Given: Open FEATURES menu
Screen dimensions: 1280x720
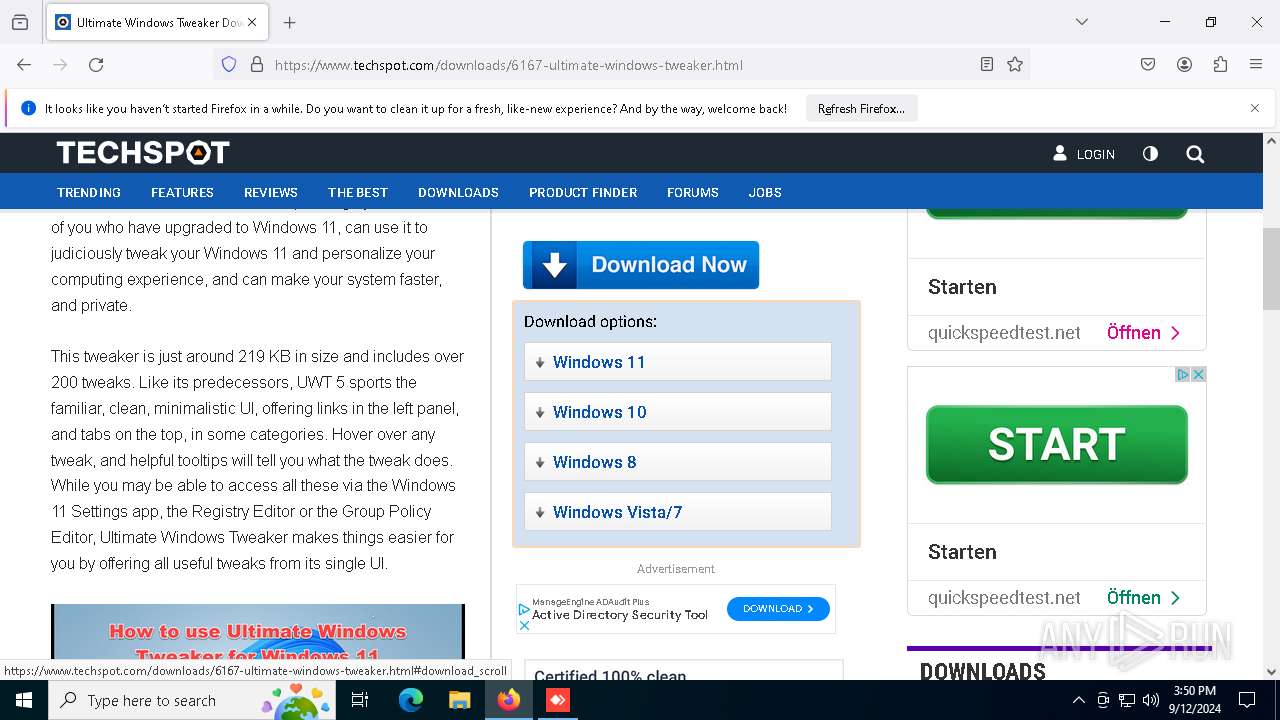Looking at the screenshot, I should point(182,192).
